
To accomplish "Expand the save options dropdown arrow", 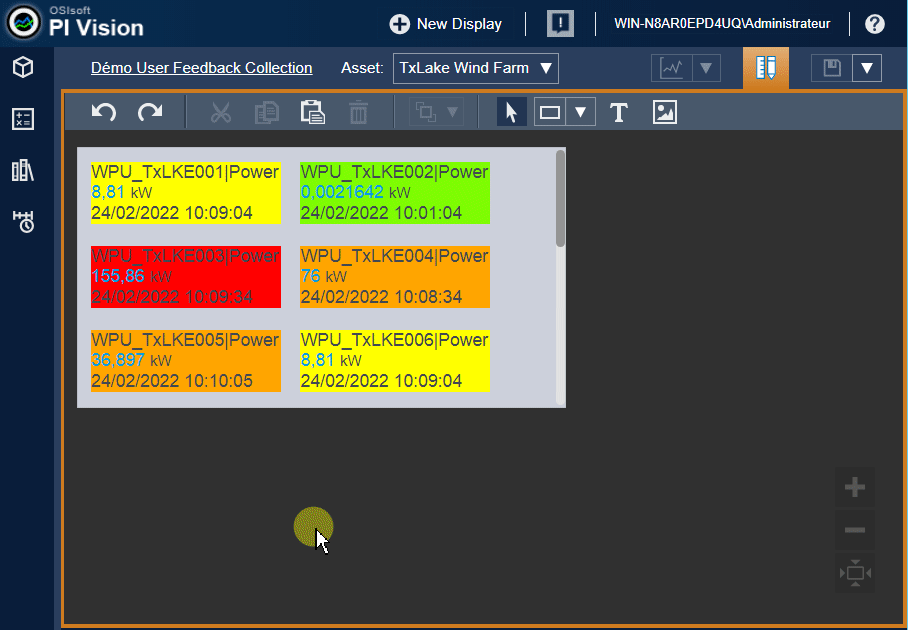I will 867,68.
